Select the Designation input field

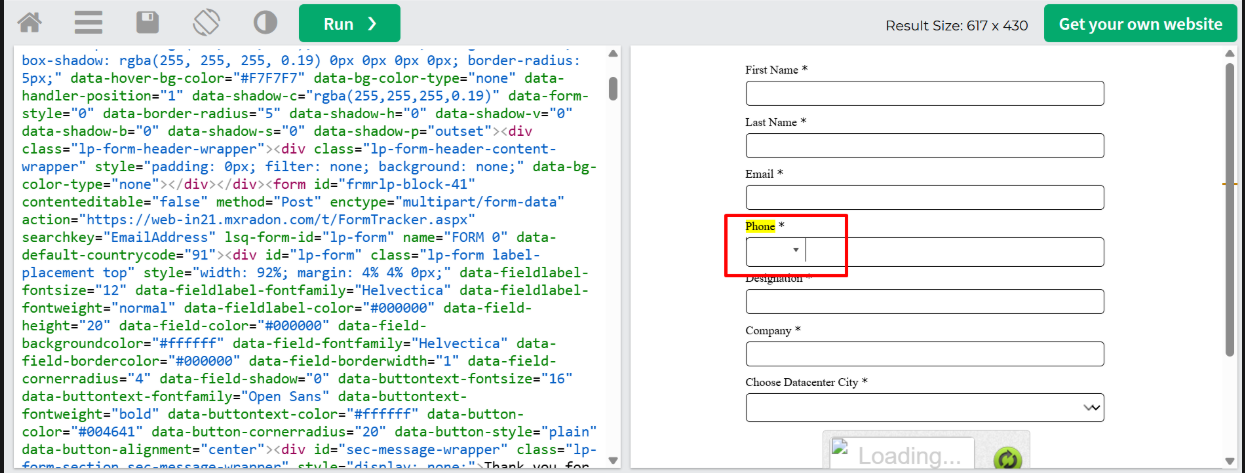coord(924,301)
